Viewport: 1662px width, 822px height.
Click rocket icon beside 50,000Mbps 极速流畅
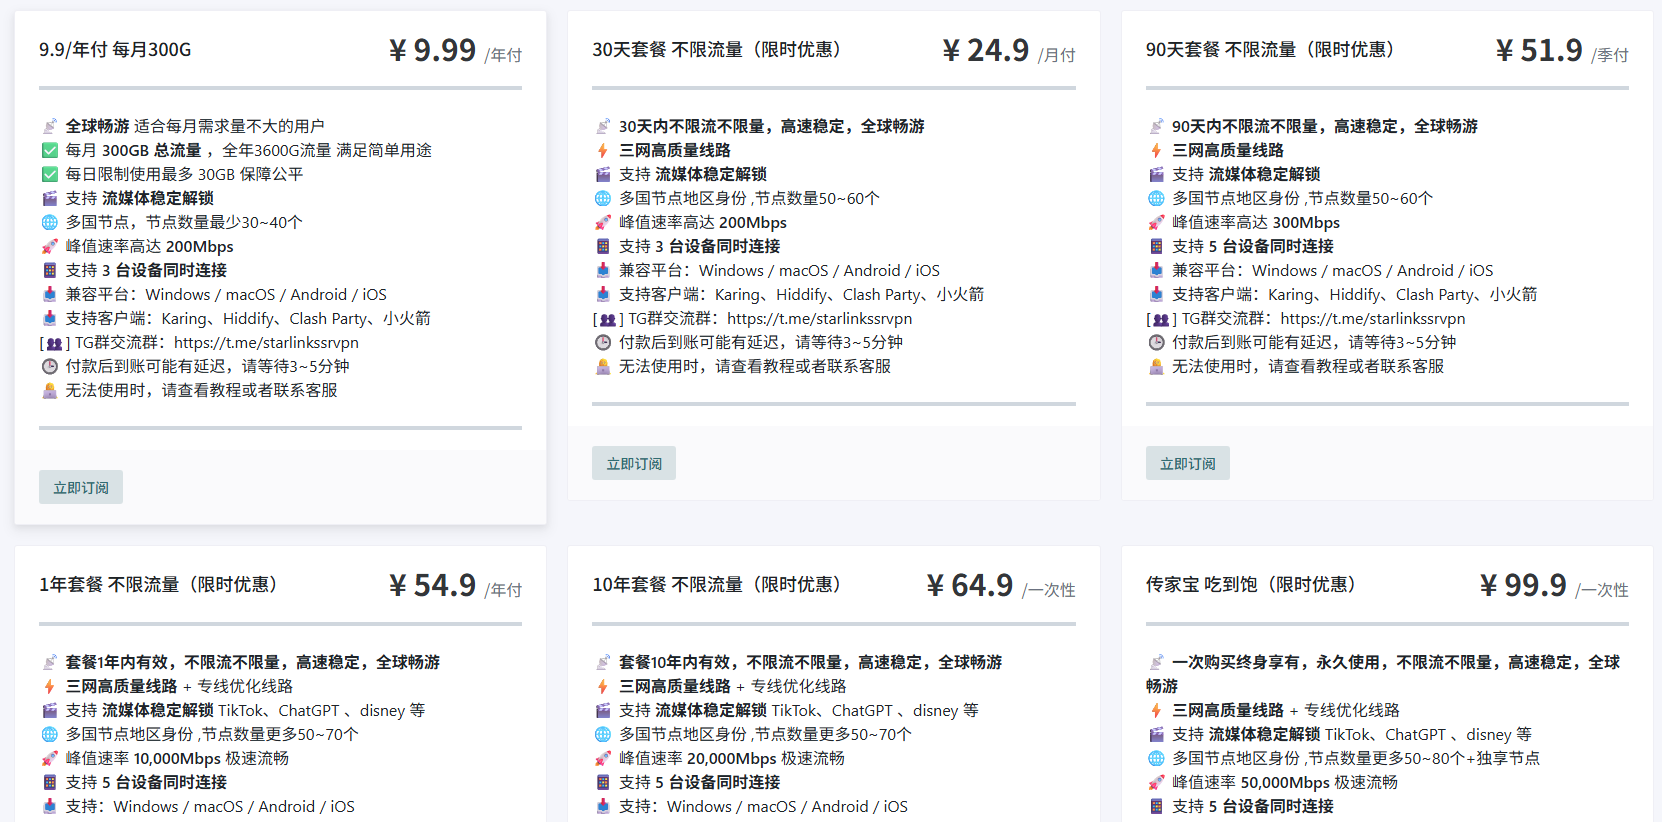coord(1156,782)
